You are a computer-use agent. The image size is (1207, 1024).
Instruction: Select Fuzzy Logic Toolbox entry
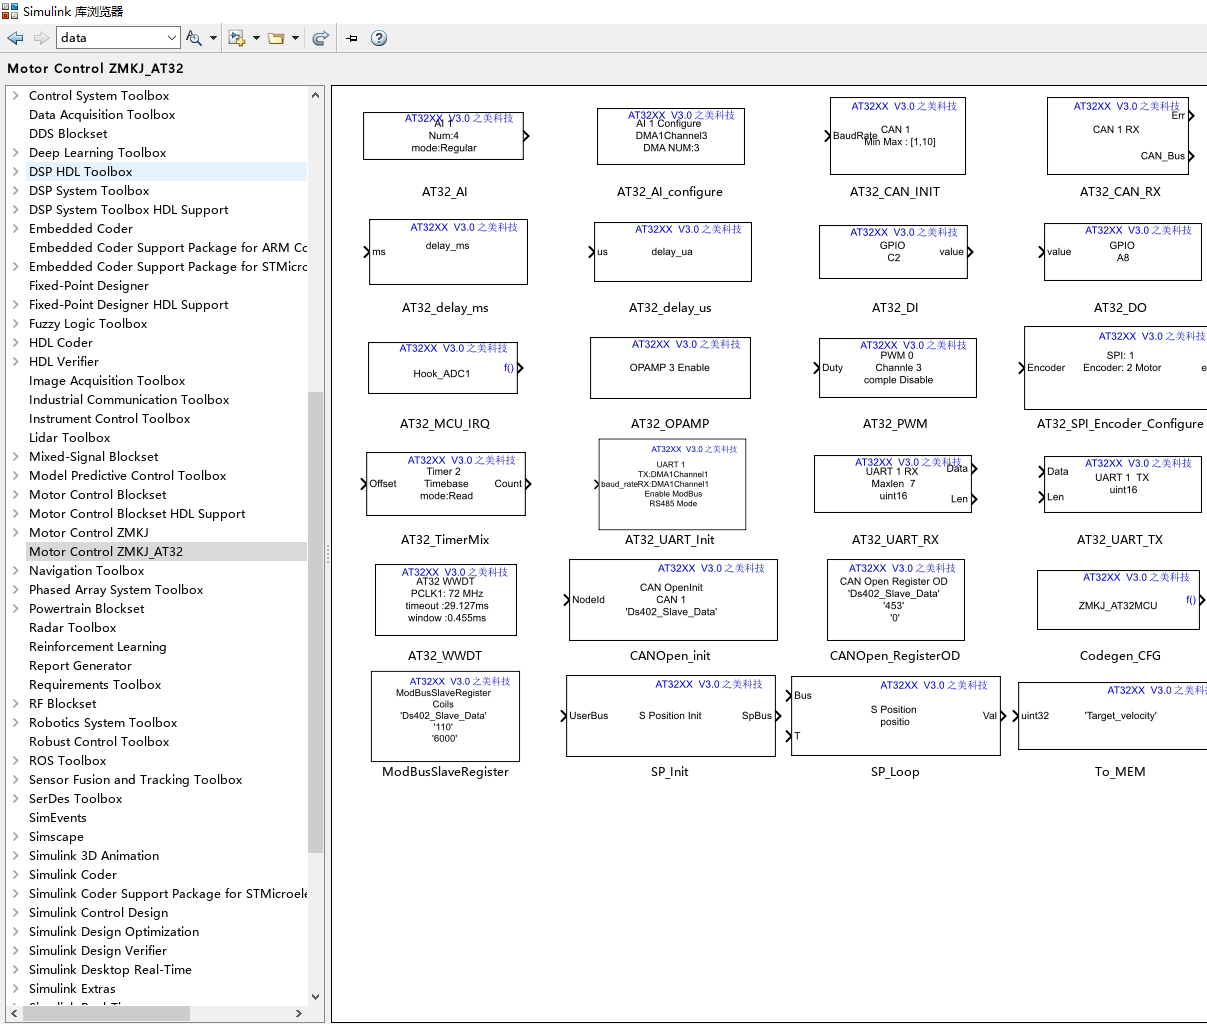coord(88,324)
